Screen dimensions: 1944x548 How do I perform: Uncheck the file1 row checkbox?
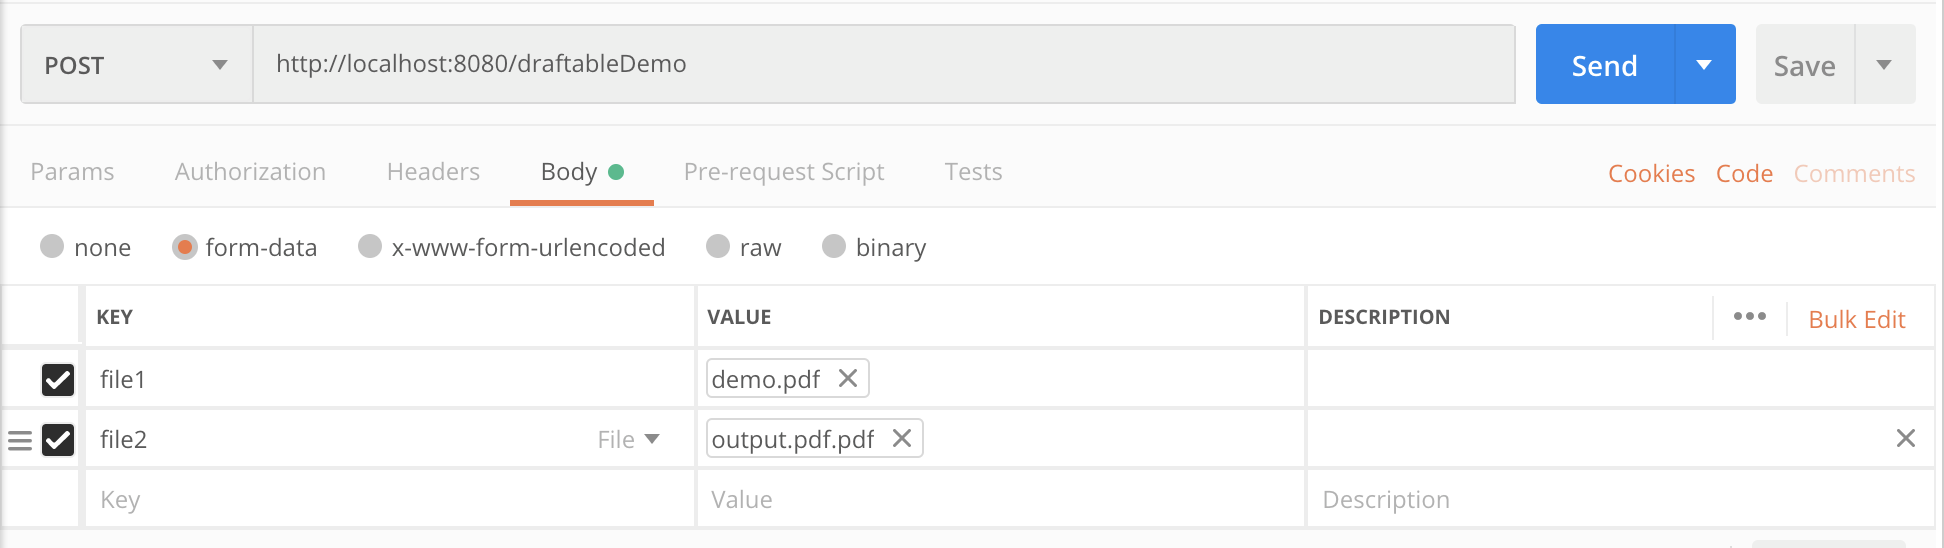click(x=58, y=380)
